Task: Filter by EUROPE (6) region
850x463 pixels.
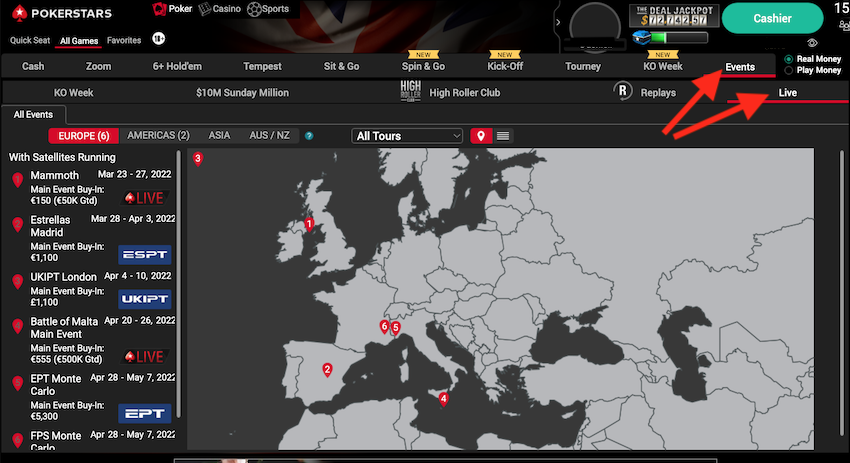Action: [83, 136]
